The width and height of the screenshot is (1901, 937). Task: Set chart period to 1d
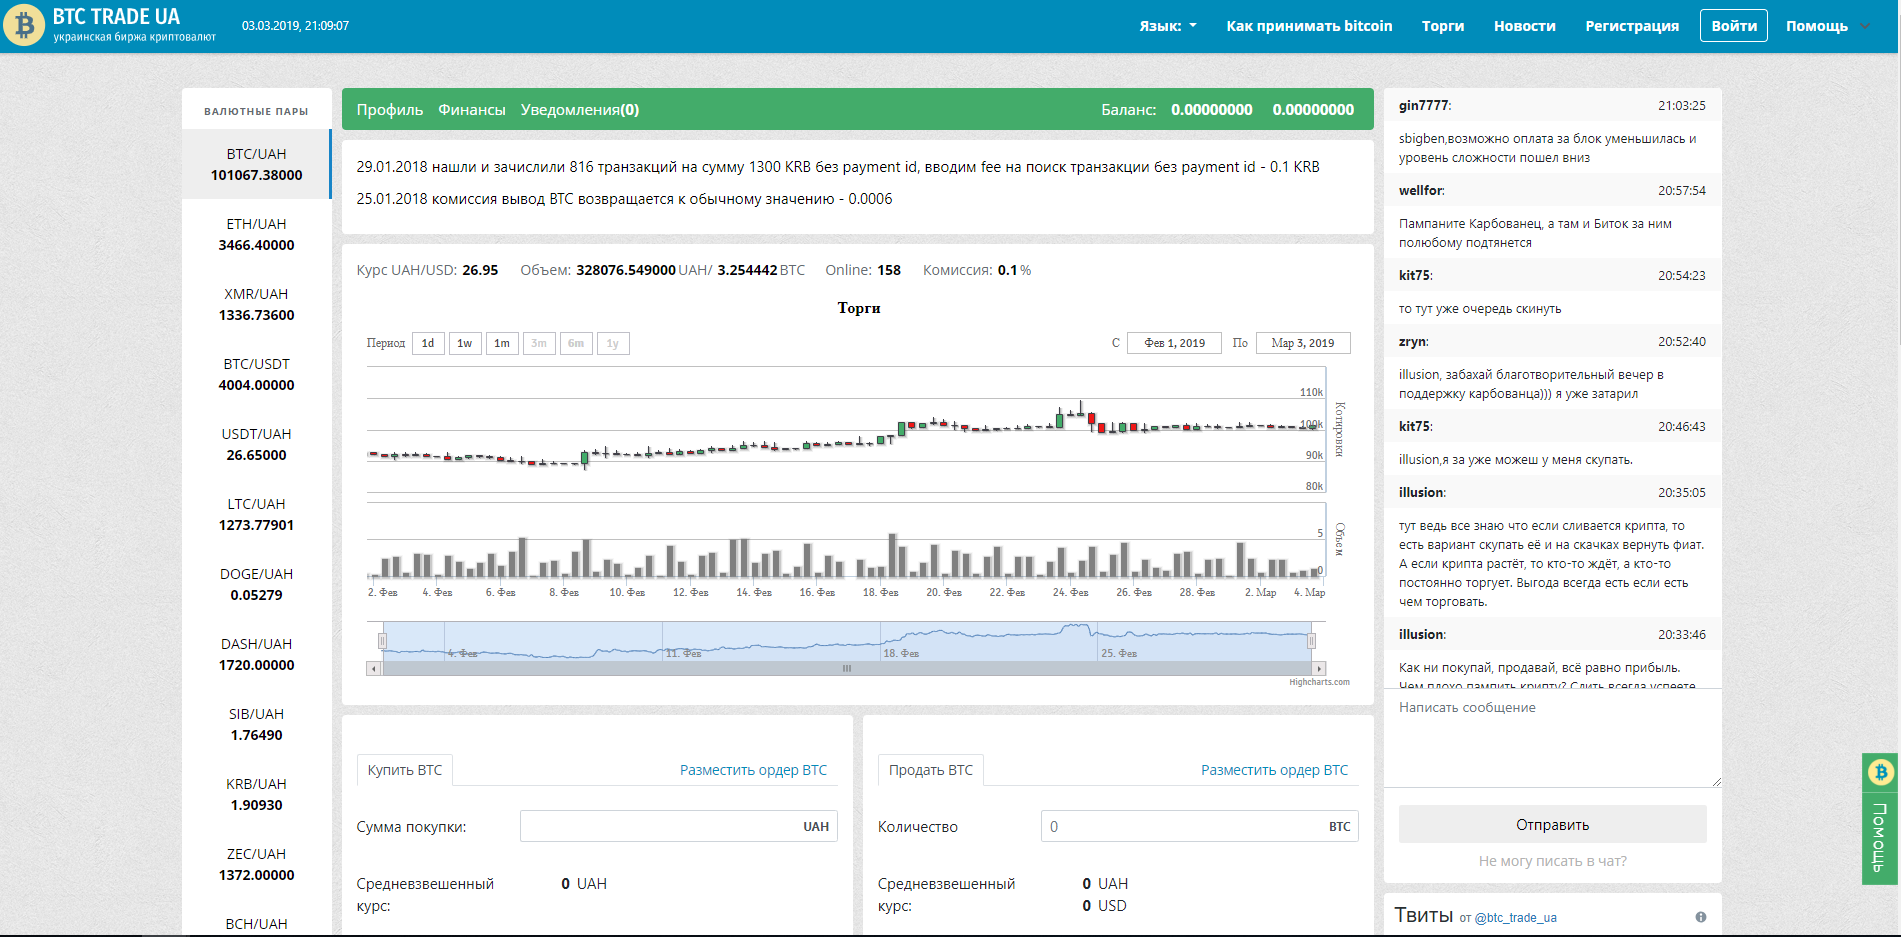pyautogui.click(x=428, y=343)
